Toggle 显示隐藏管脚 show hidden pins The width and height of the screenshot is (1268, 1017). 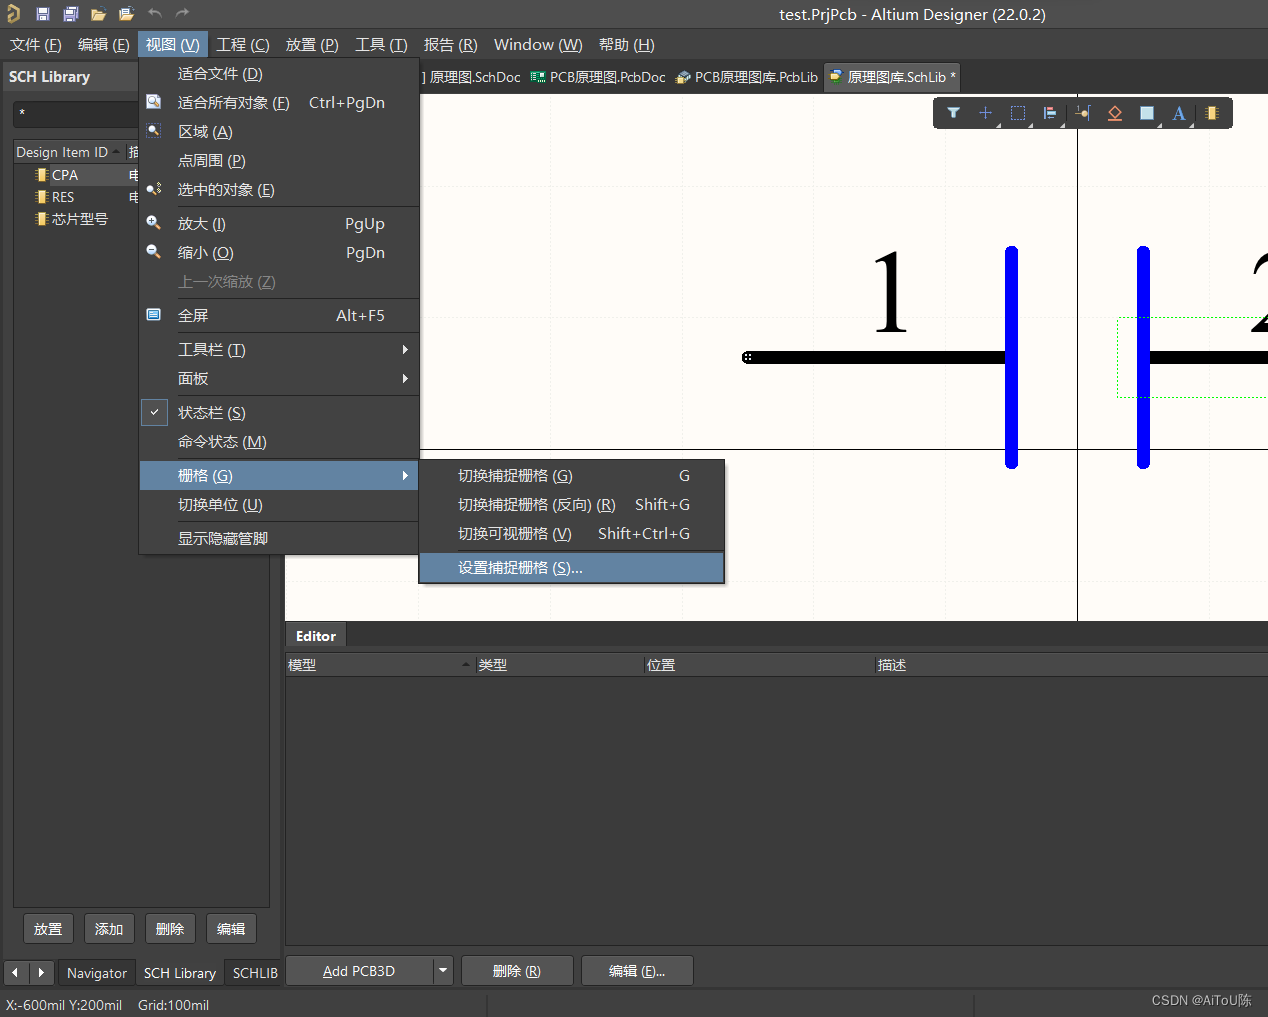tap(279, 539)
